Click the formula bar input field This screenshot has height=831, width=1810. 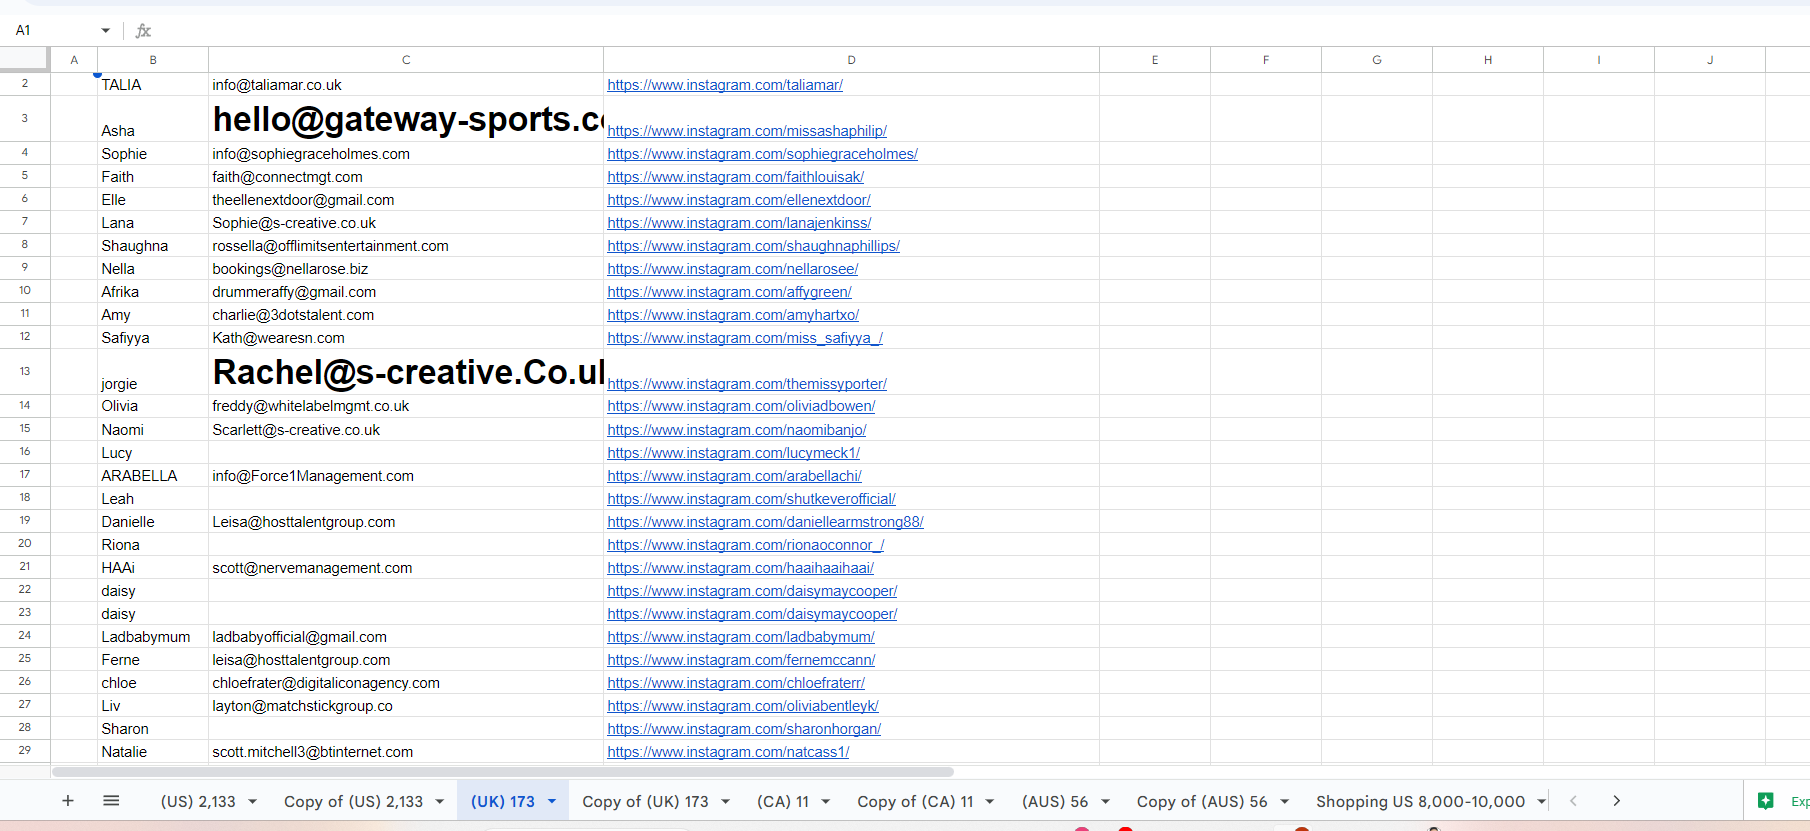[x=980, y=31]
